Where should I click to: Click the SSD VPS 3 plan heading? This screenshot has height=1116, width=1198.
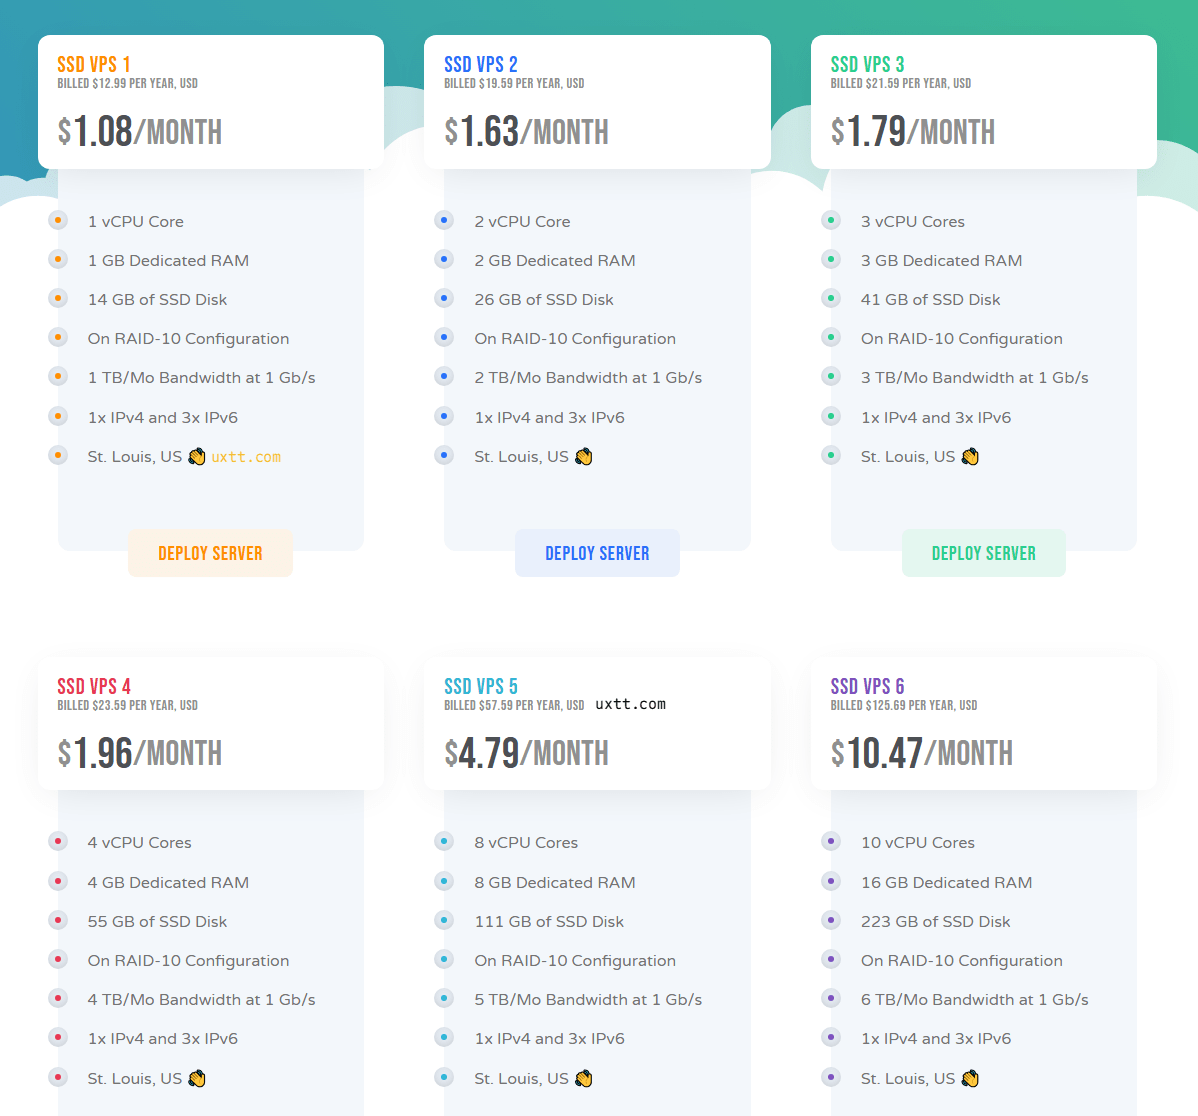(867, 64)
